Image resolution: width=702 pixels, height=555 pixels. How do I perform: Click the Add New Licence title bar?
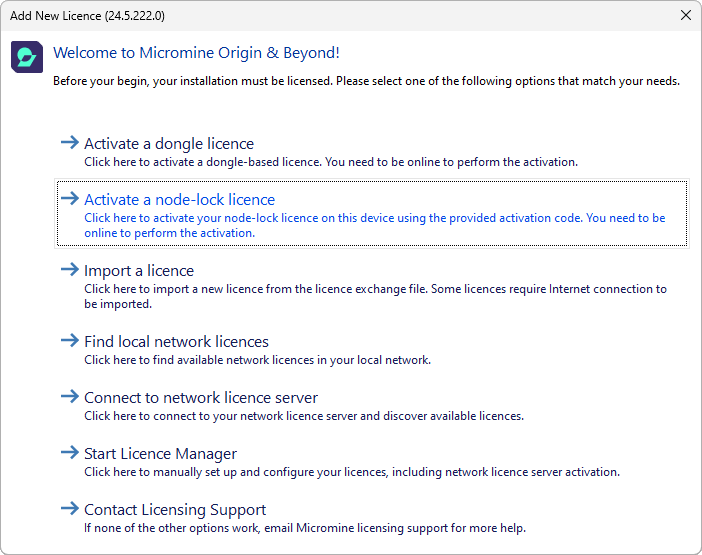point(300,15)
